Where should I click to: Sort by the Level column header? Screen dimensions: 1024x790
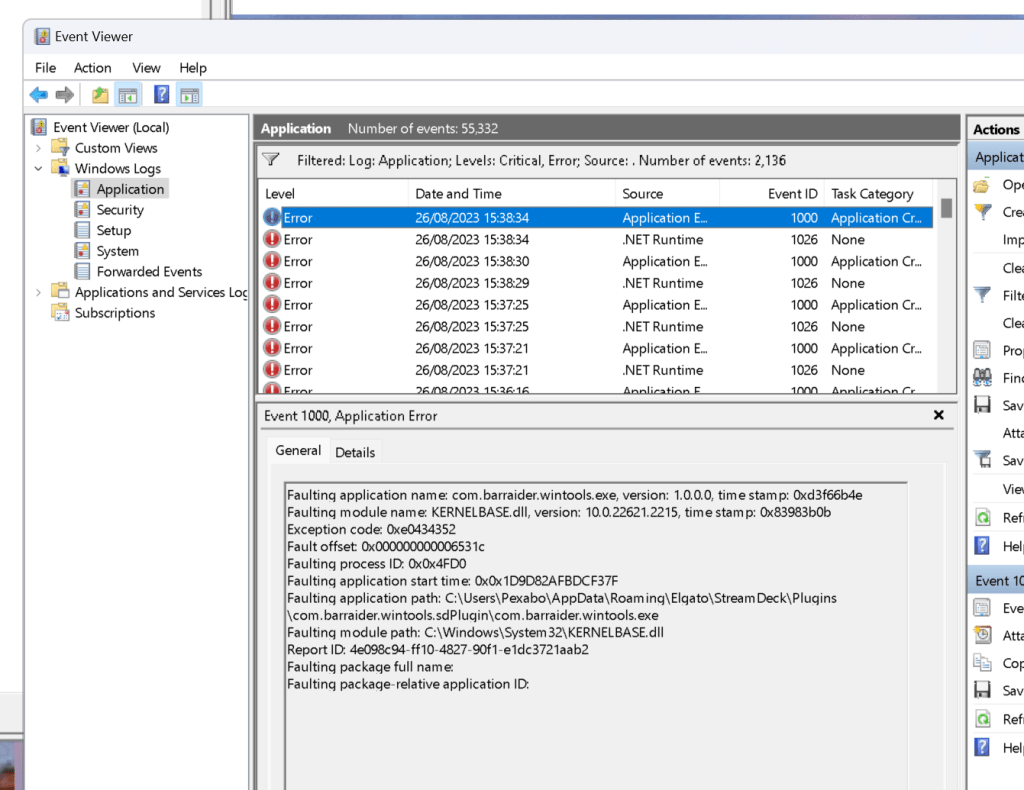click(334, 194)
